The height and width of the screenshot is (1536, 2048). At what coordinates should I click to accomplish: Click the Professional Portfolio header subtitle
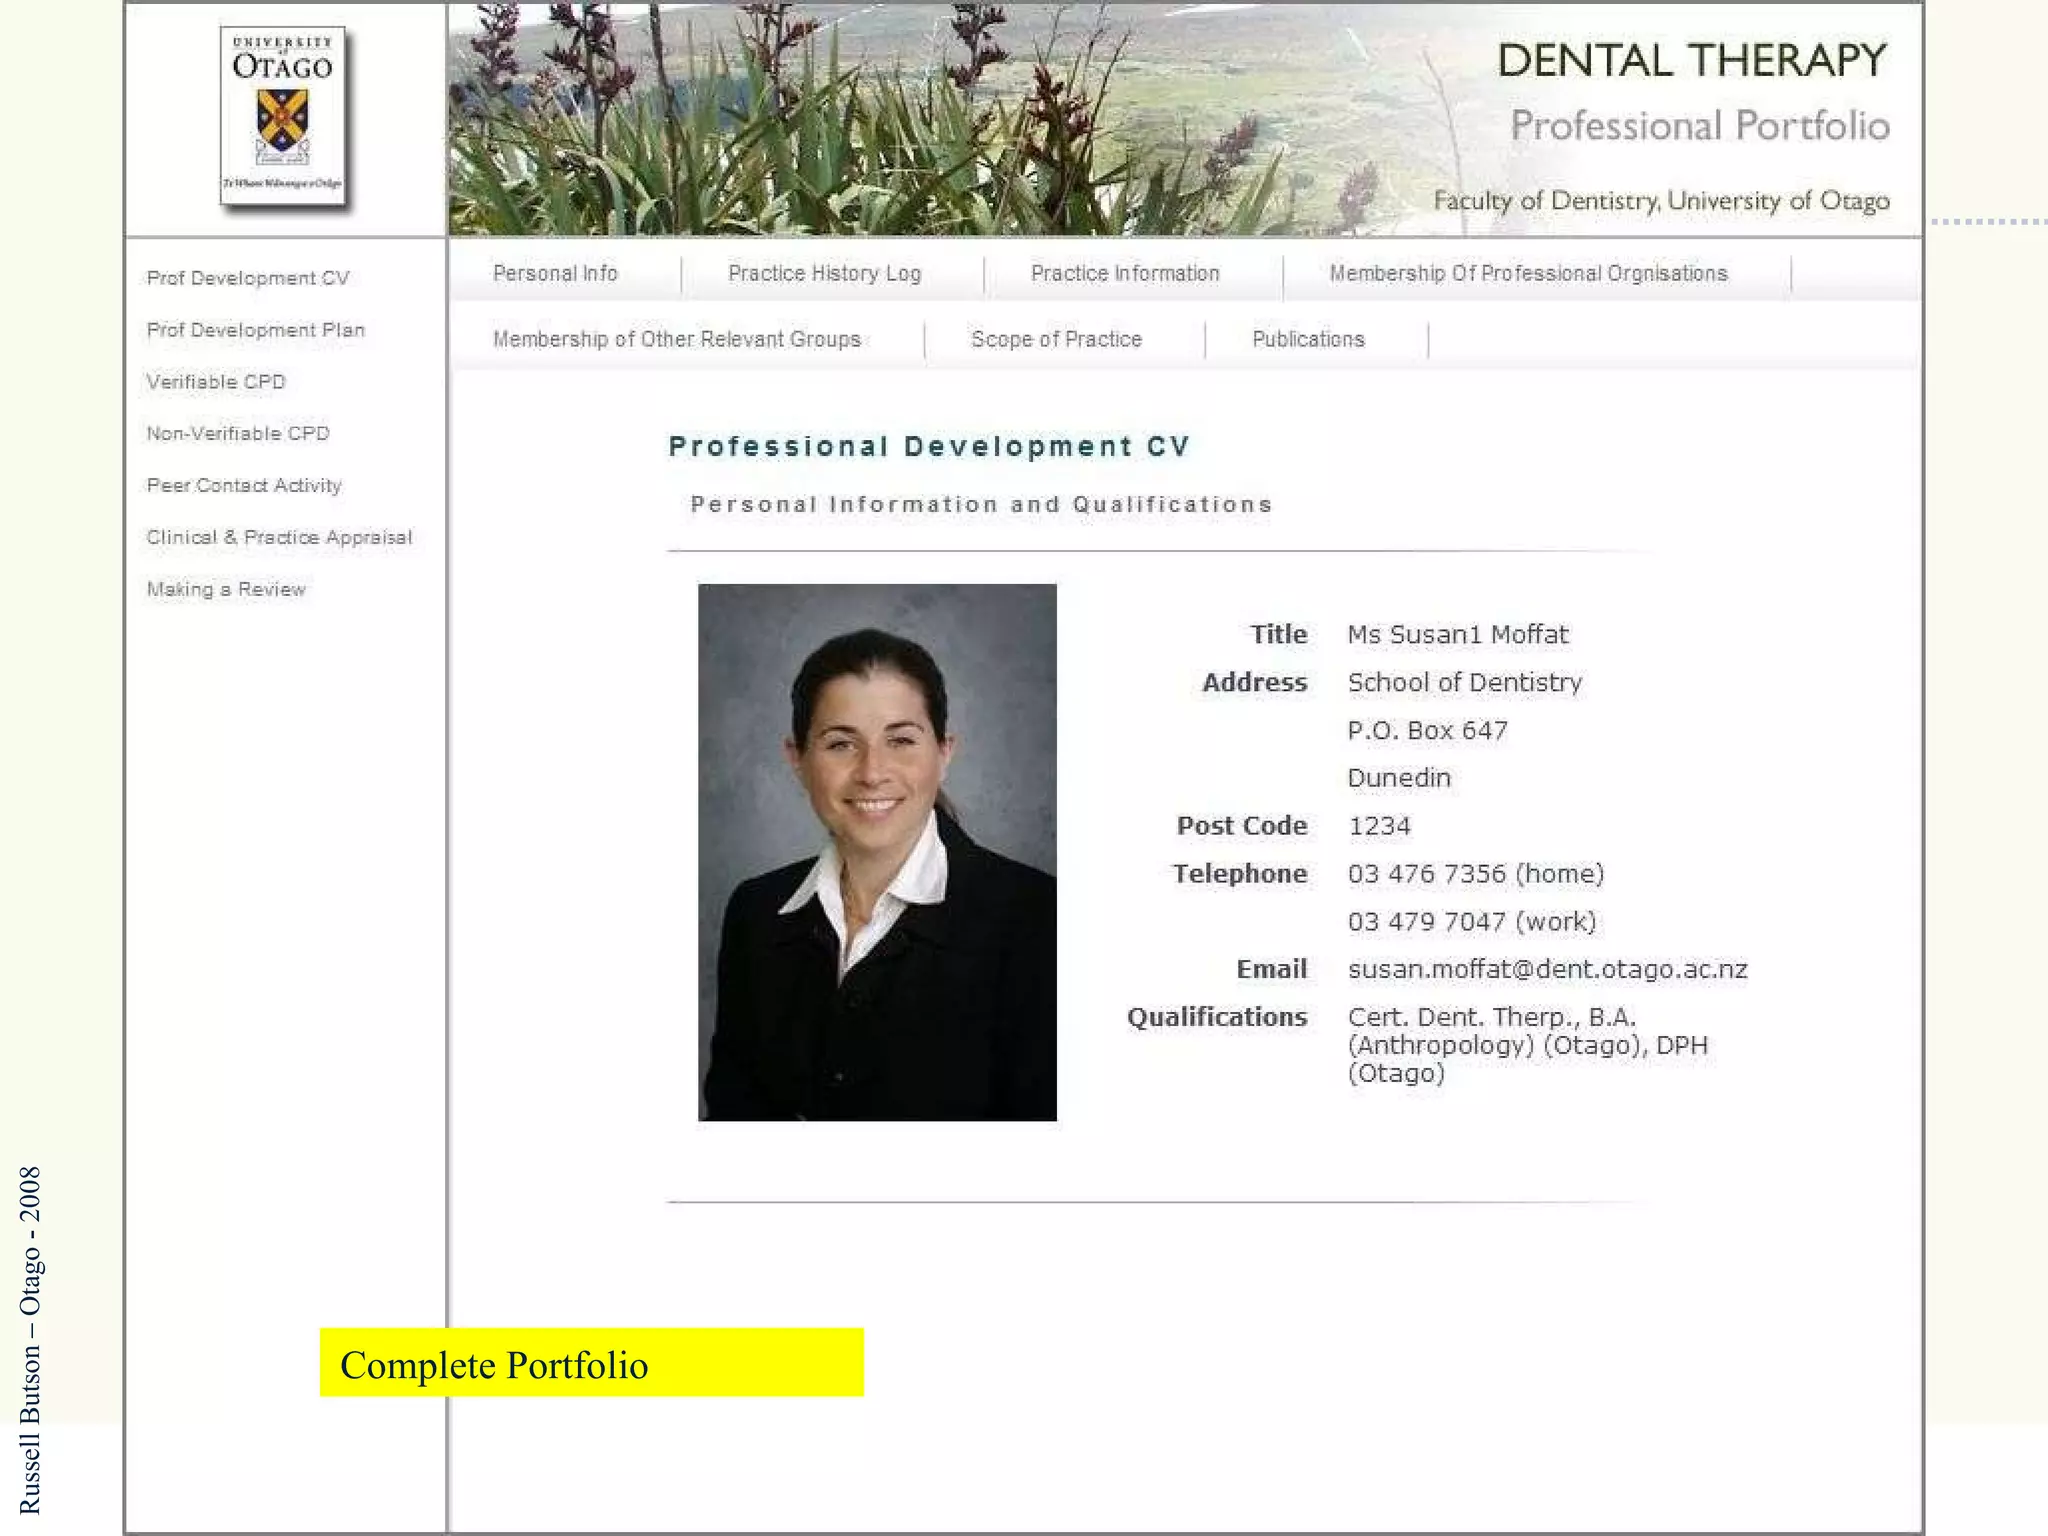(1700, 126)
